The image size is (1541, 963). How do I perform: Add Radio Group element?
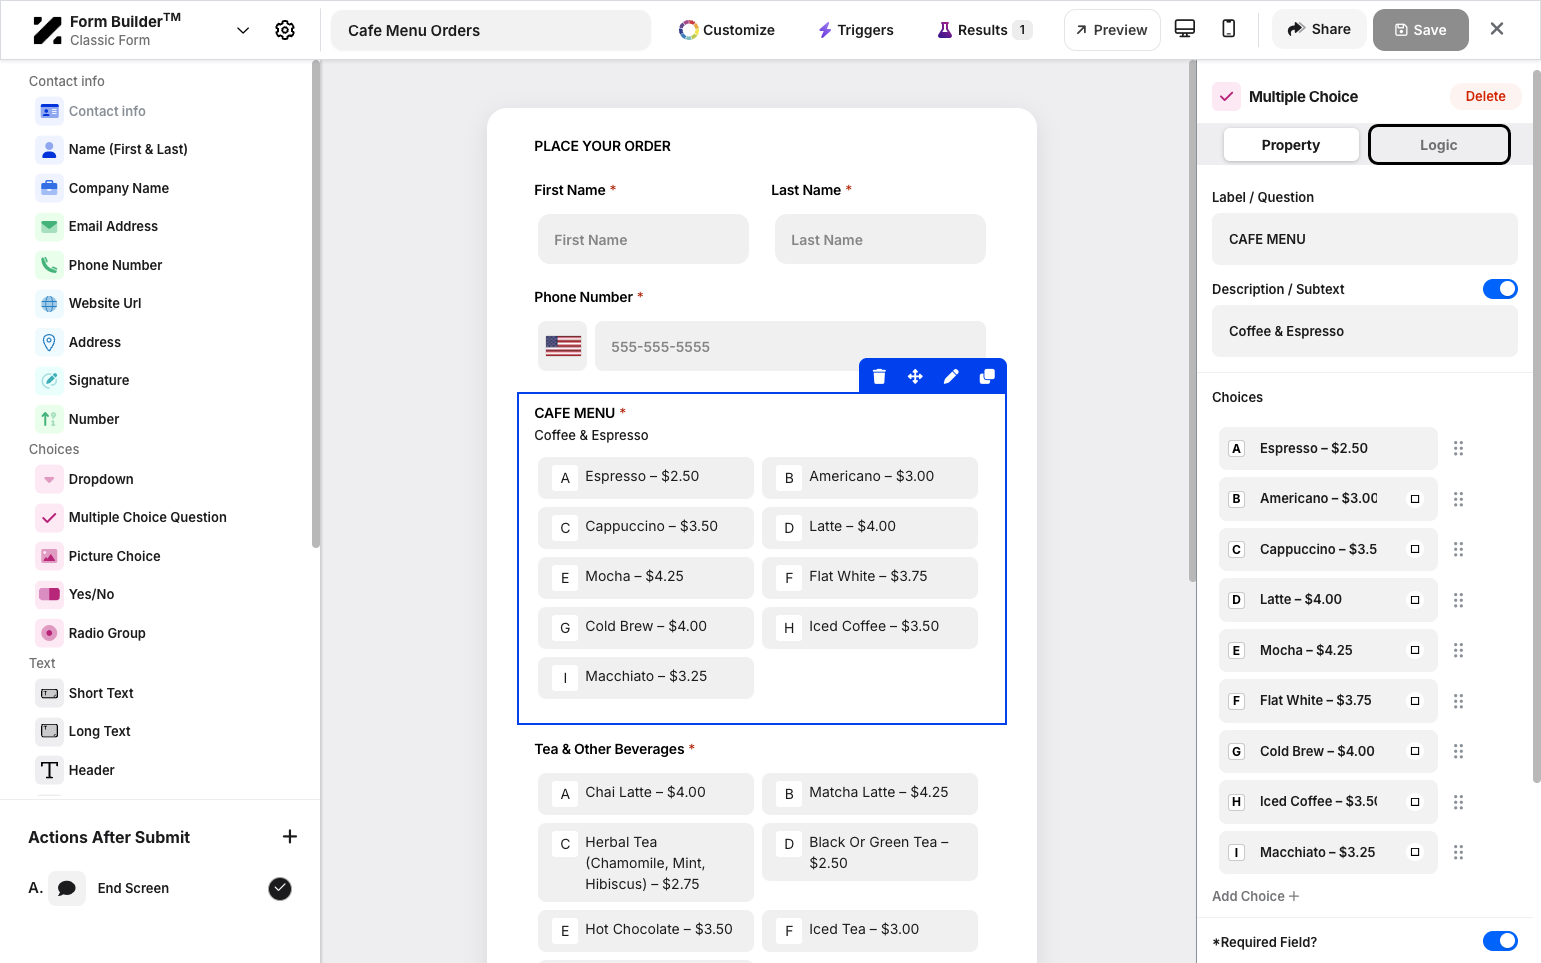(x=91, y=633)
